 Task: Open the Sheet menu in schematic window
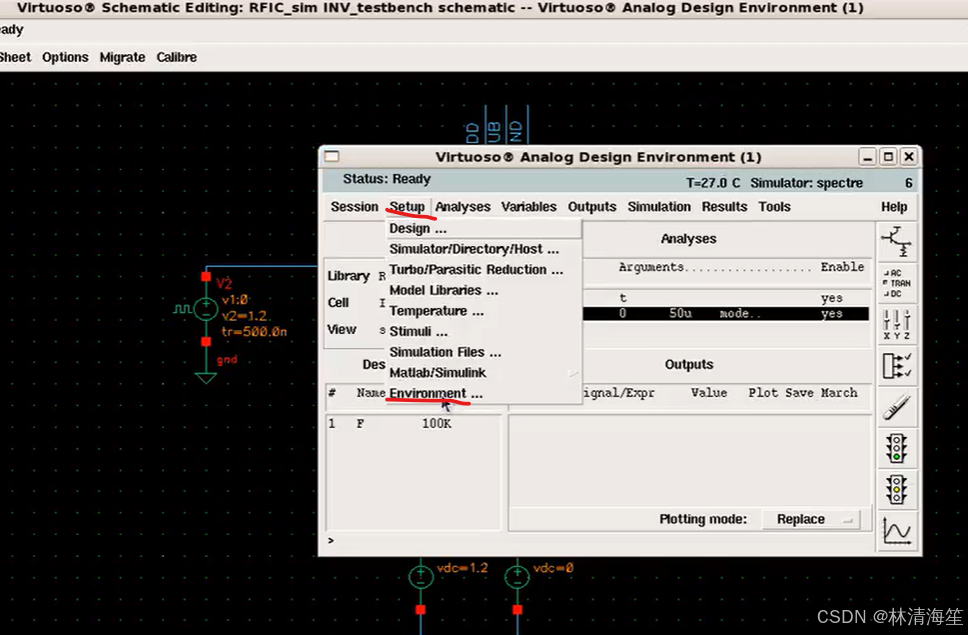tap(15, 57)
